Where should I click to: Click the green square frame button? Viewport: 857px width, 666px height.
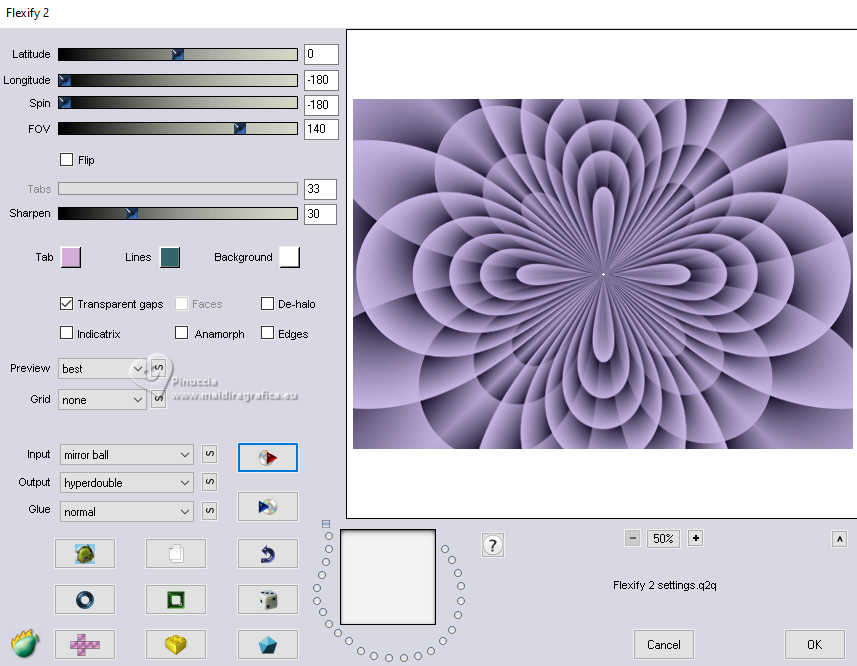click(x=175, y=600)
